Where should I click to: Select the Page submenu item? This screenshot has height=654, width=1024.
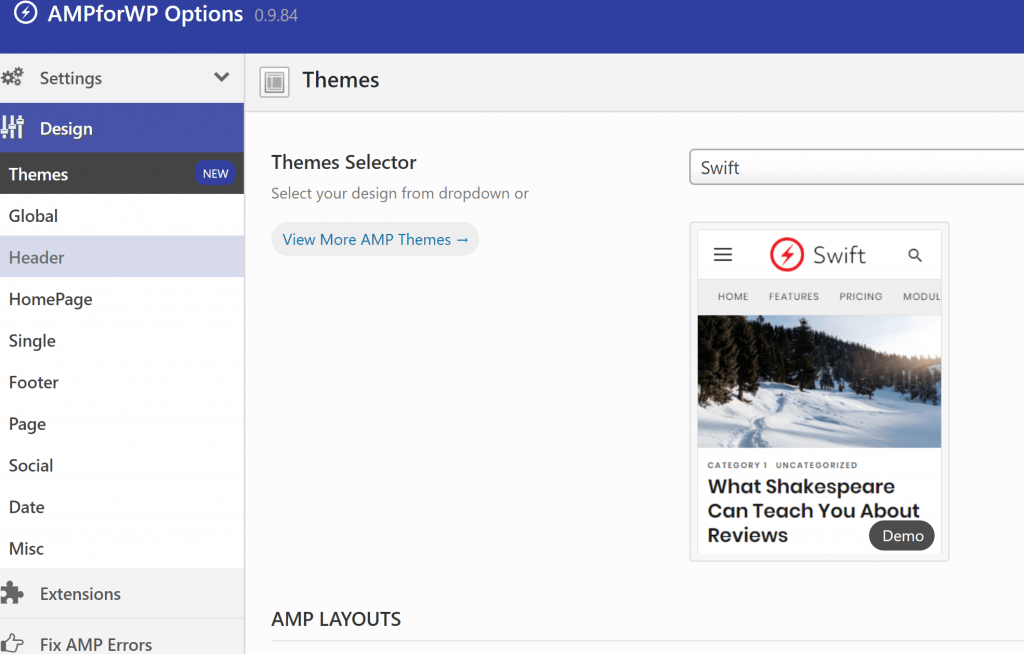[122, 423]
